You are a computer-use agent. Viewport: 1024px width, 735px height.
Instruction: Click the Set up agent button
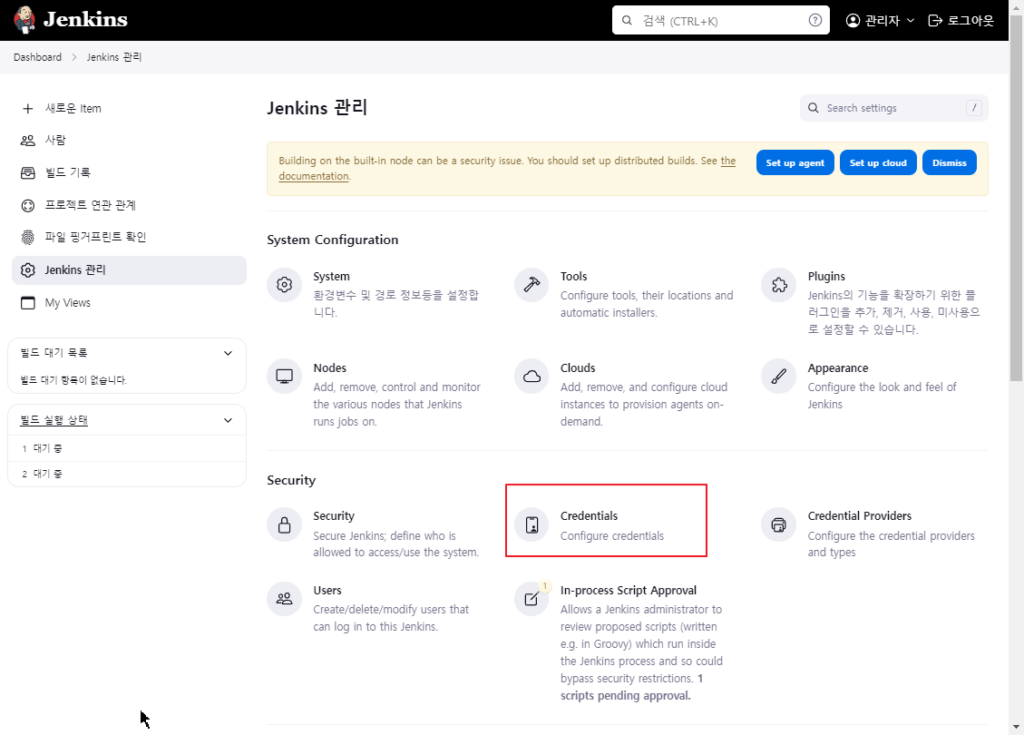click(x=795, y=163)
